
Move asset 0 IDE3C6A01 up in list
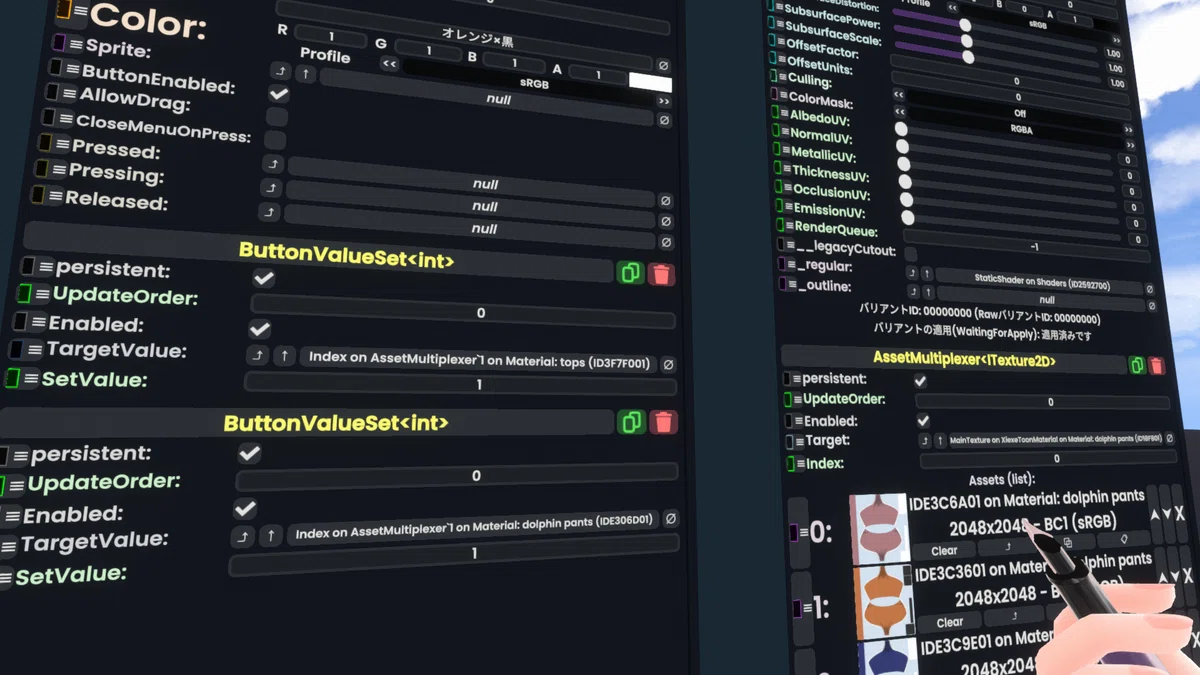pyautogui.click(x=1154, y=514)
